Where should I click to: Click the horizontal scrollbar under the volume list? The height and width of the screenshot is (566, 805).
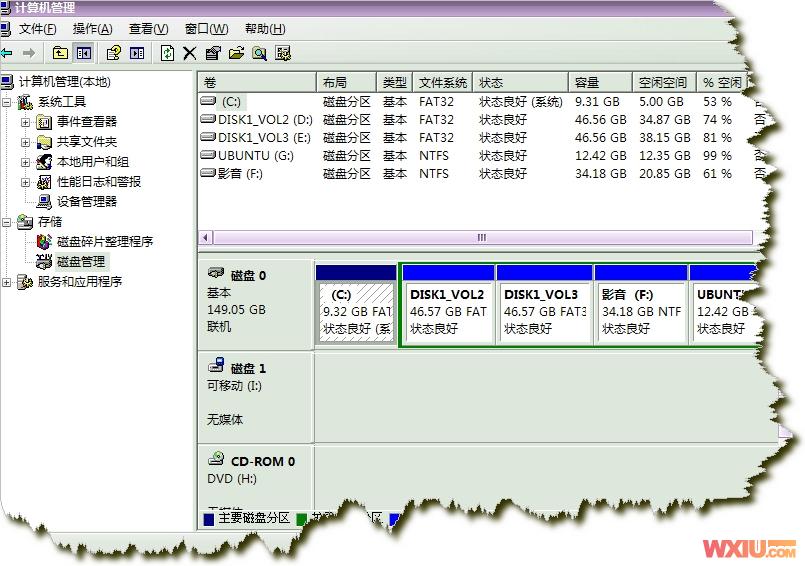point(480,238)
